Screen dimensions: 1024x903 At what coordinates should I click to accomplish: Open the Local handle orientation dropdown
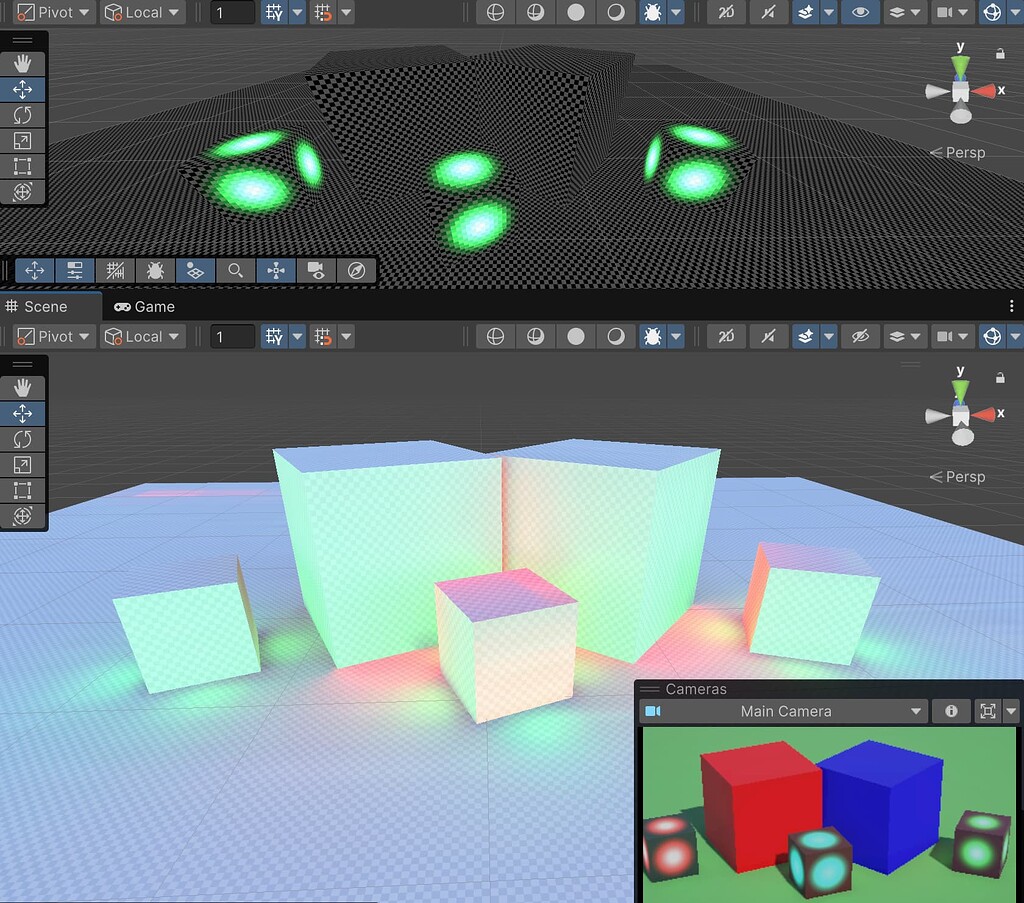click(142, 12)
